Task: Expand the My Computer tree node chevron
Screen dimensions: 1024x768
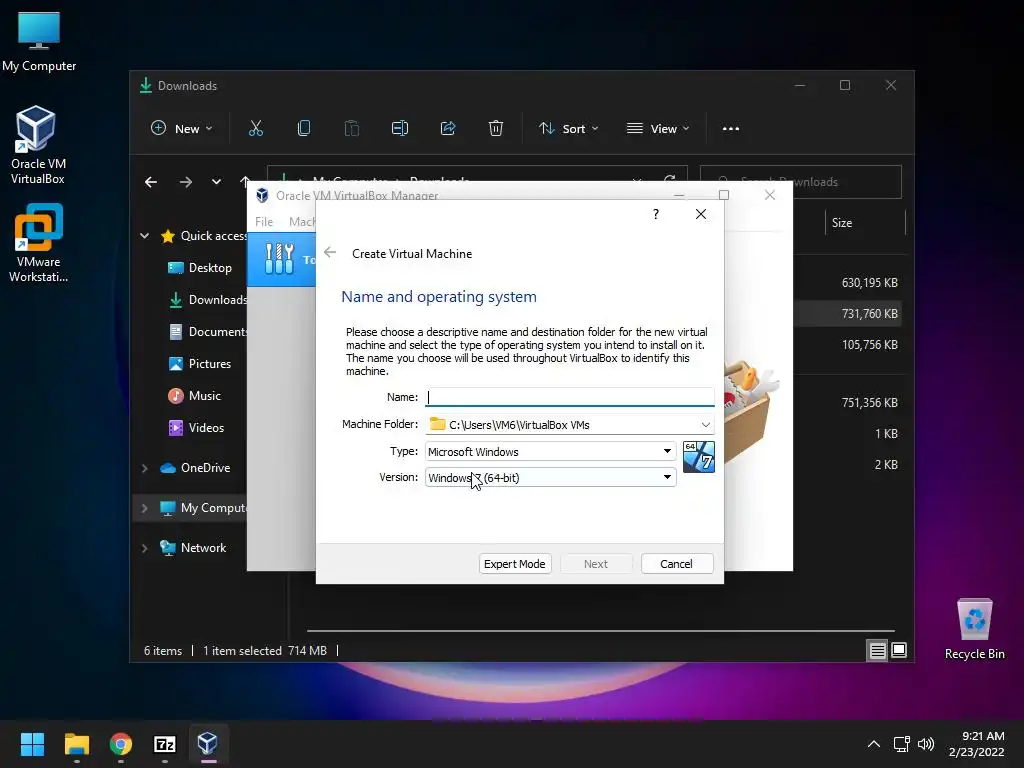Action: [144, 508]
